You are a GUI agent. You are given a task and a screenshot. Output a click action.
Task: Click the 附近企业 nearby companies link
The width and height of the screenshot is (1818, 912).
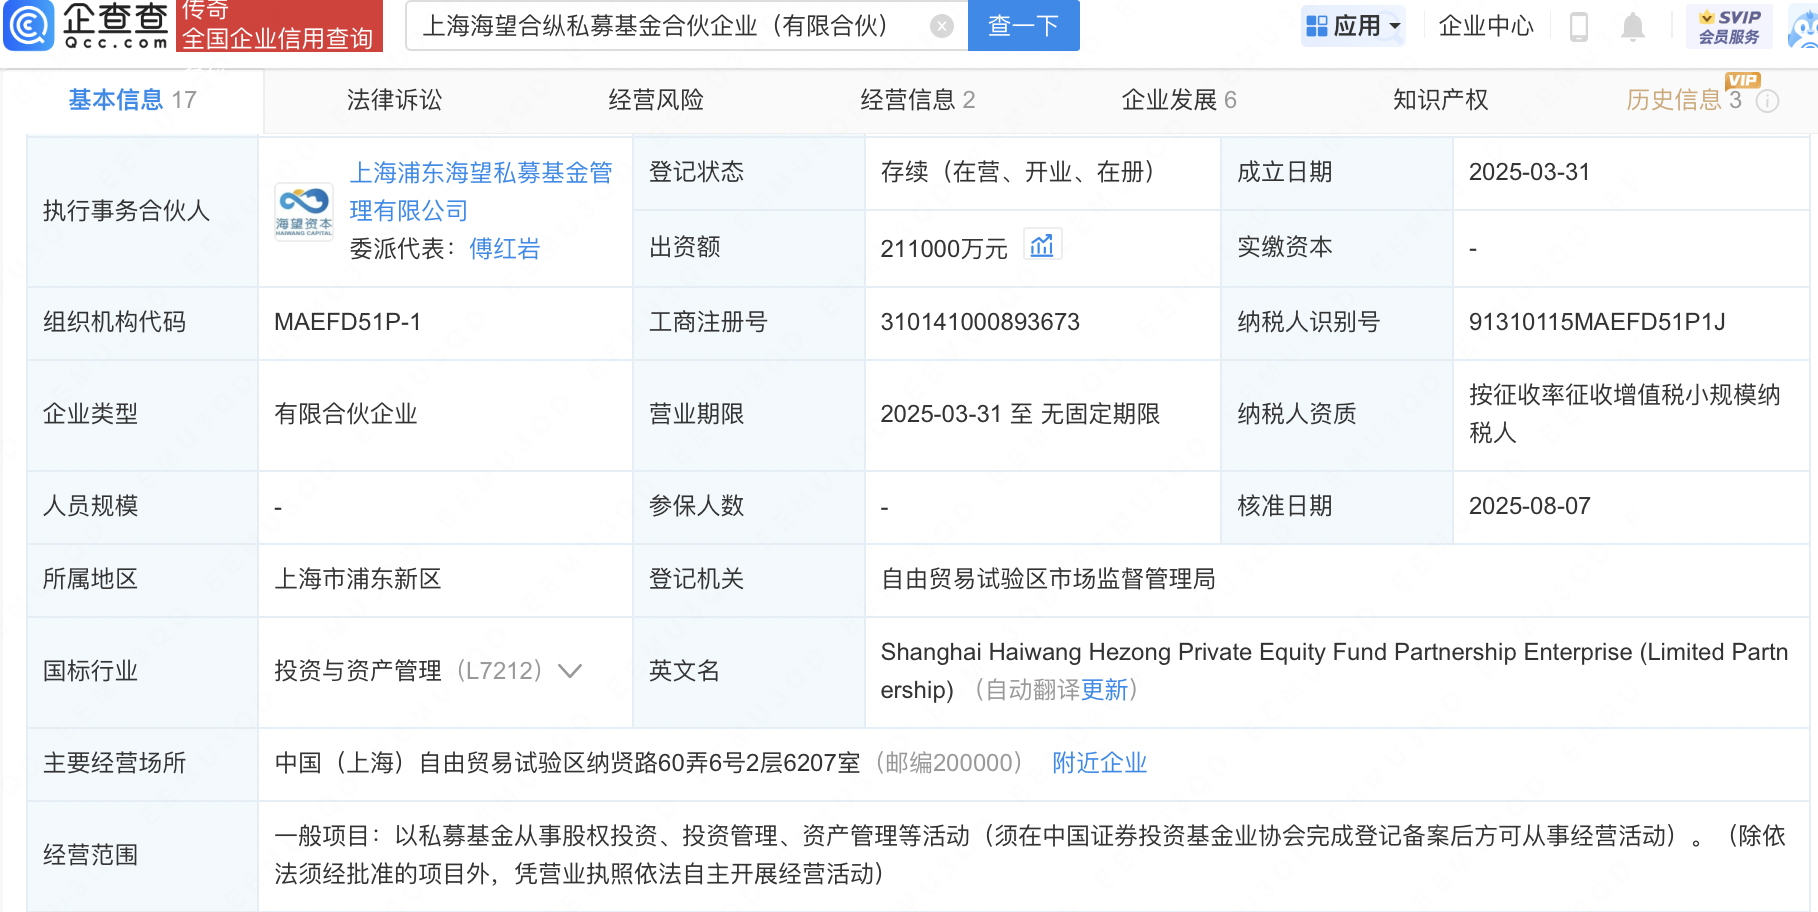pyautogui.click(x=1099, y=763)
